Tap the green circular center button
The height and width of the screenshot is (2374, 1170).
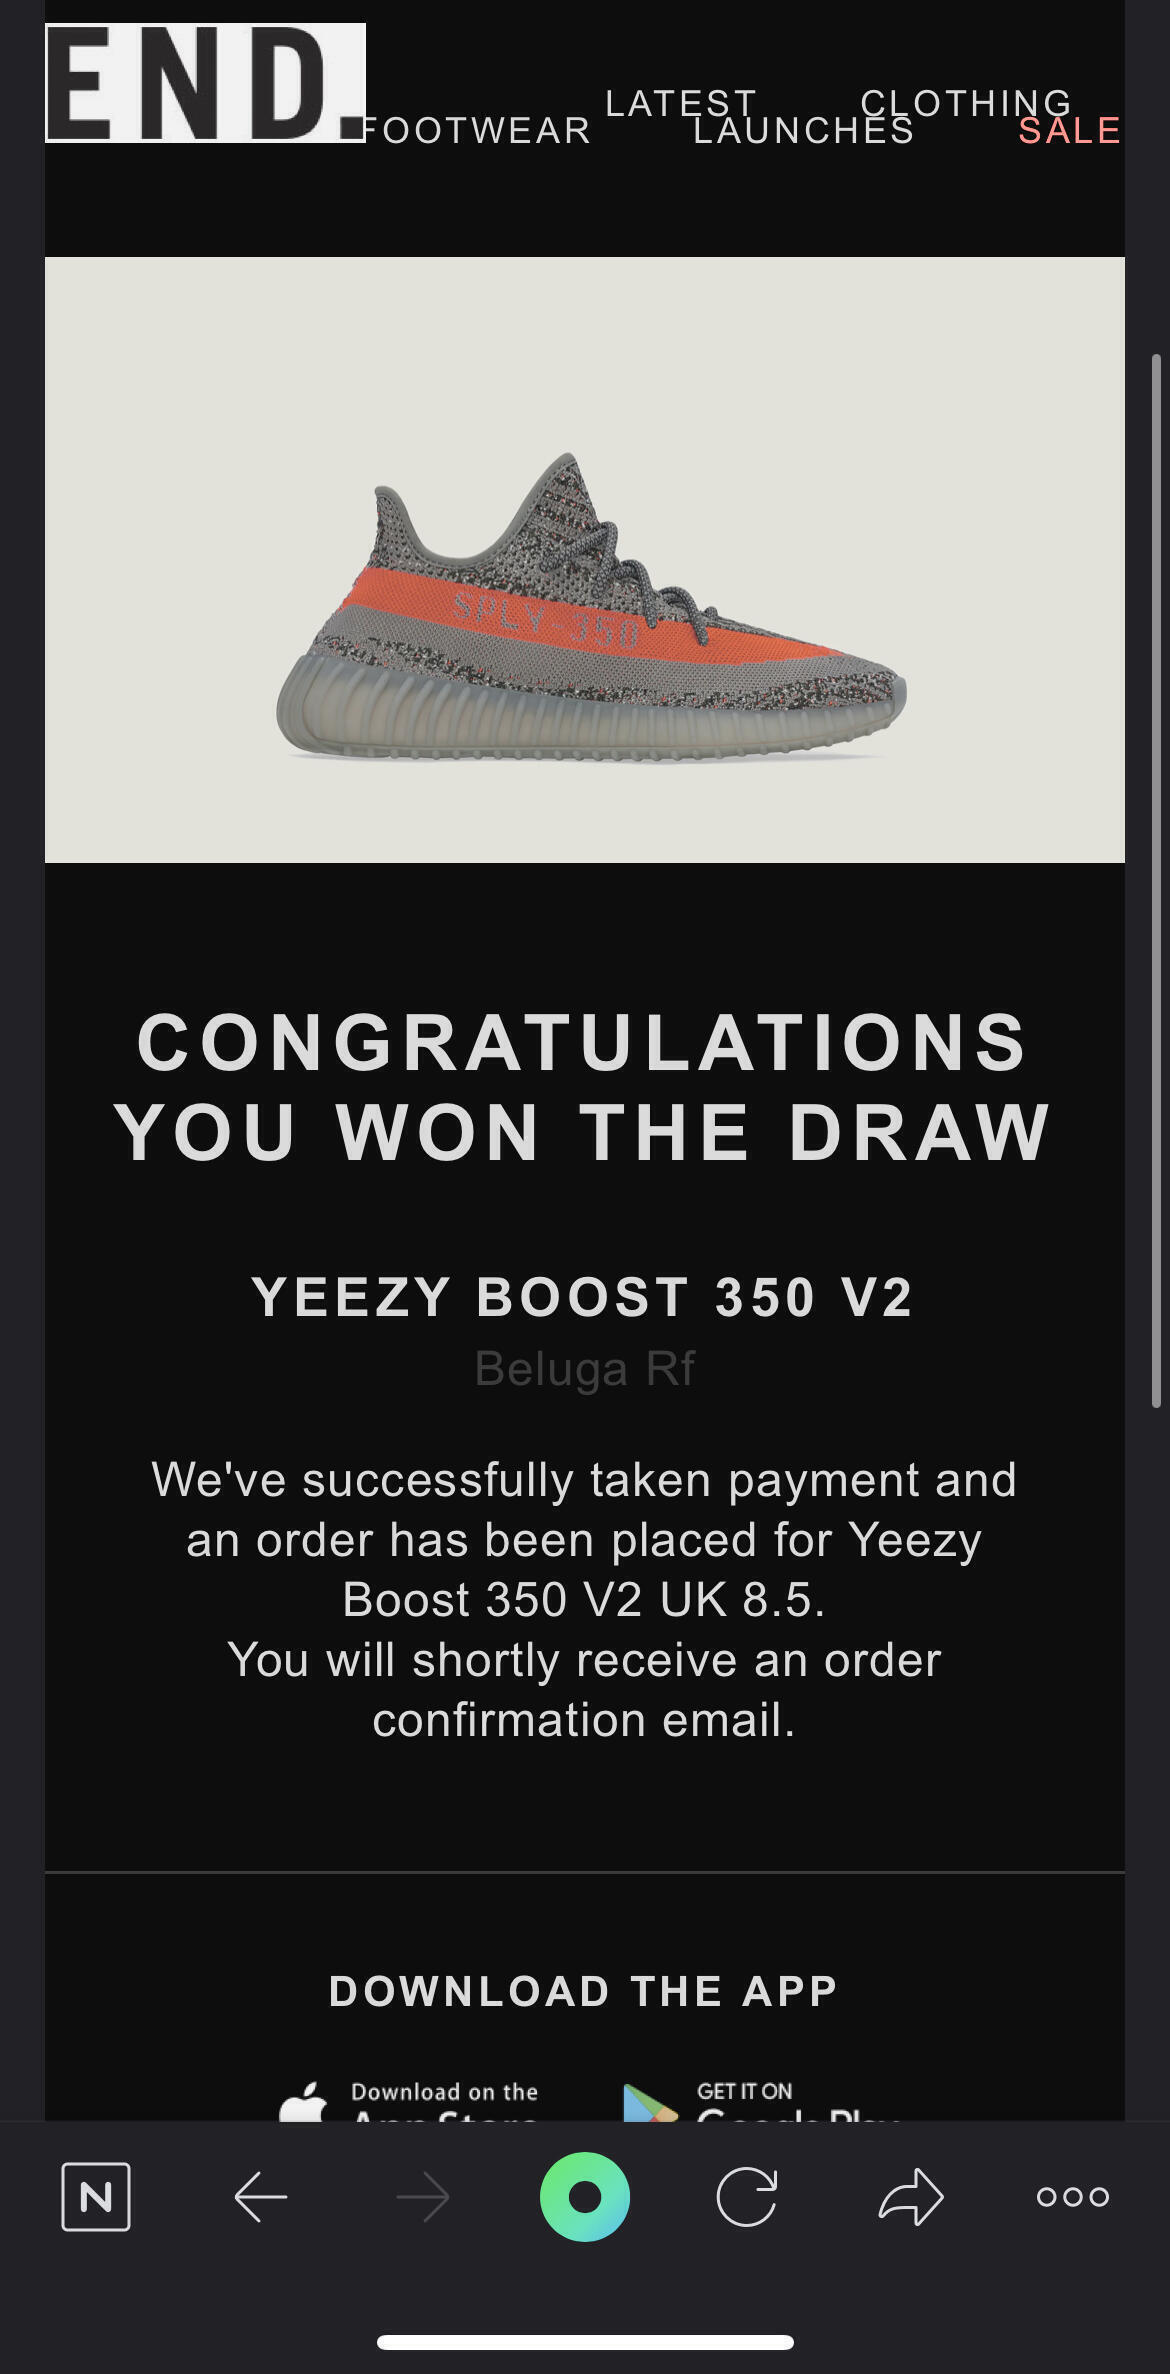point(585,2197)
